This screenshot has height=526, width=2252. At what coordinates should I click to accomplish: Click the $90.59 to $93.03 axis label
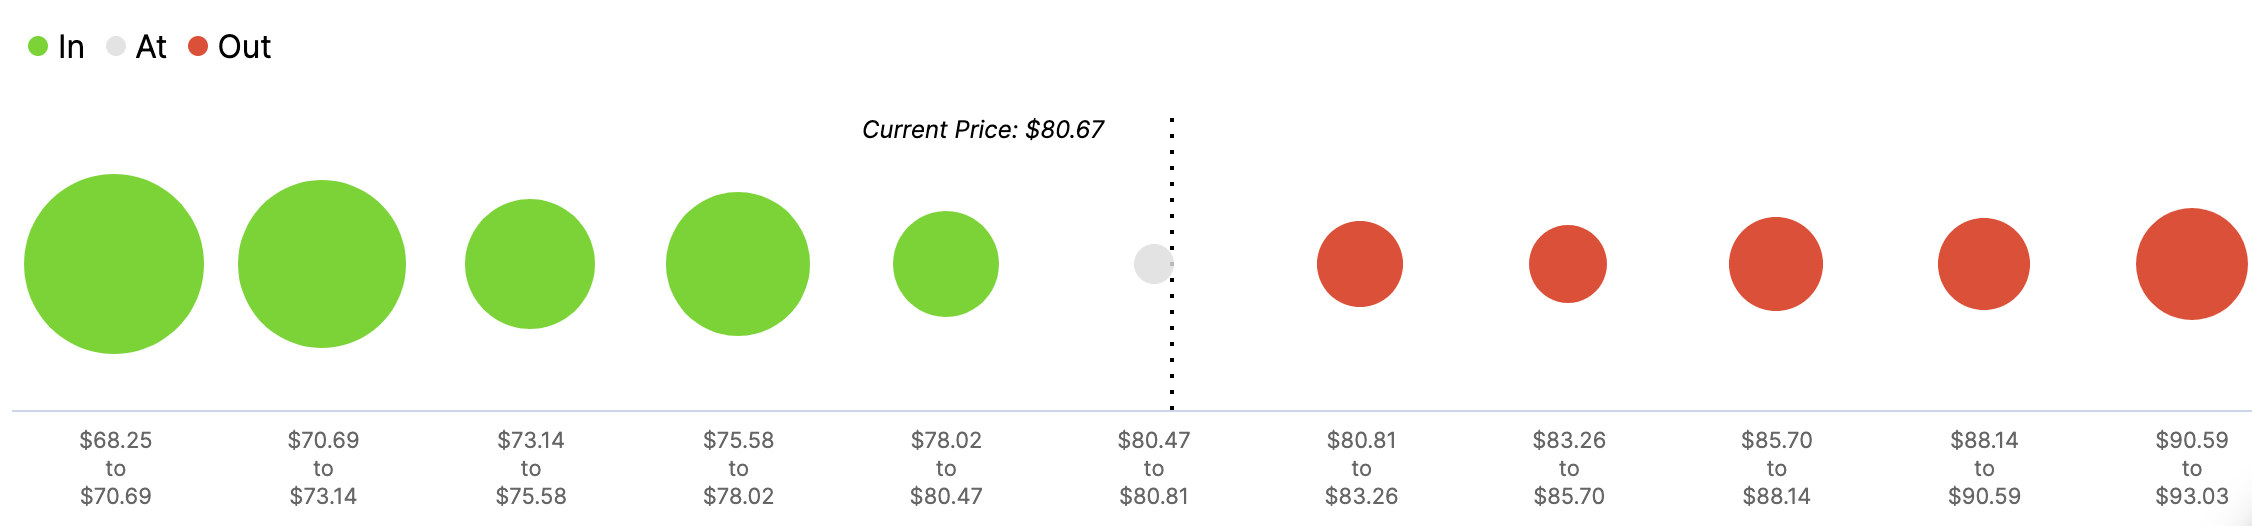click(x=2192, y=468)
